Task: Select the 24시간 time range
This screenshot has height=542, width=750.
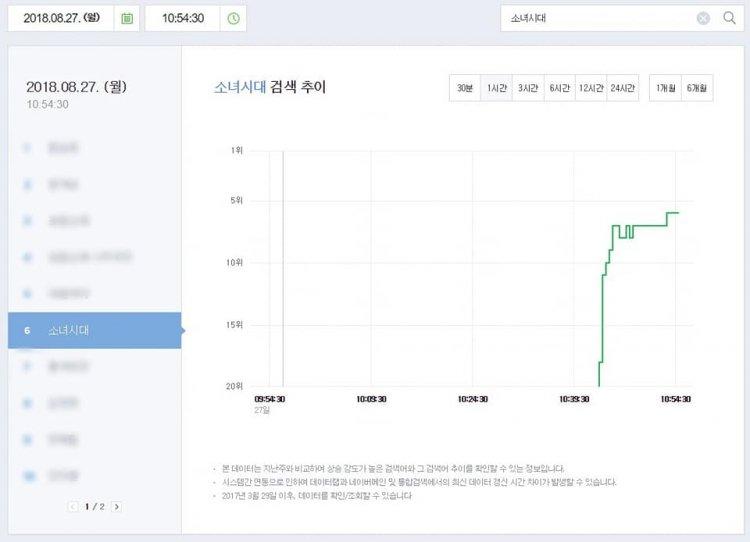Action: 622,88
